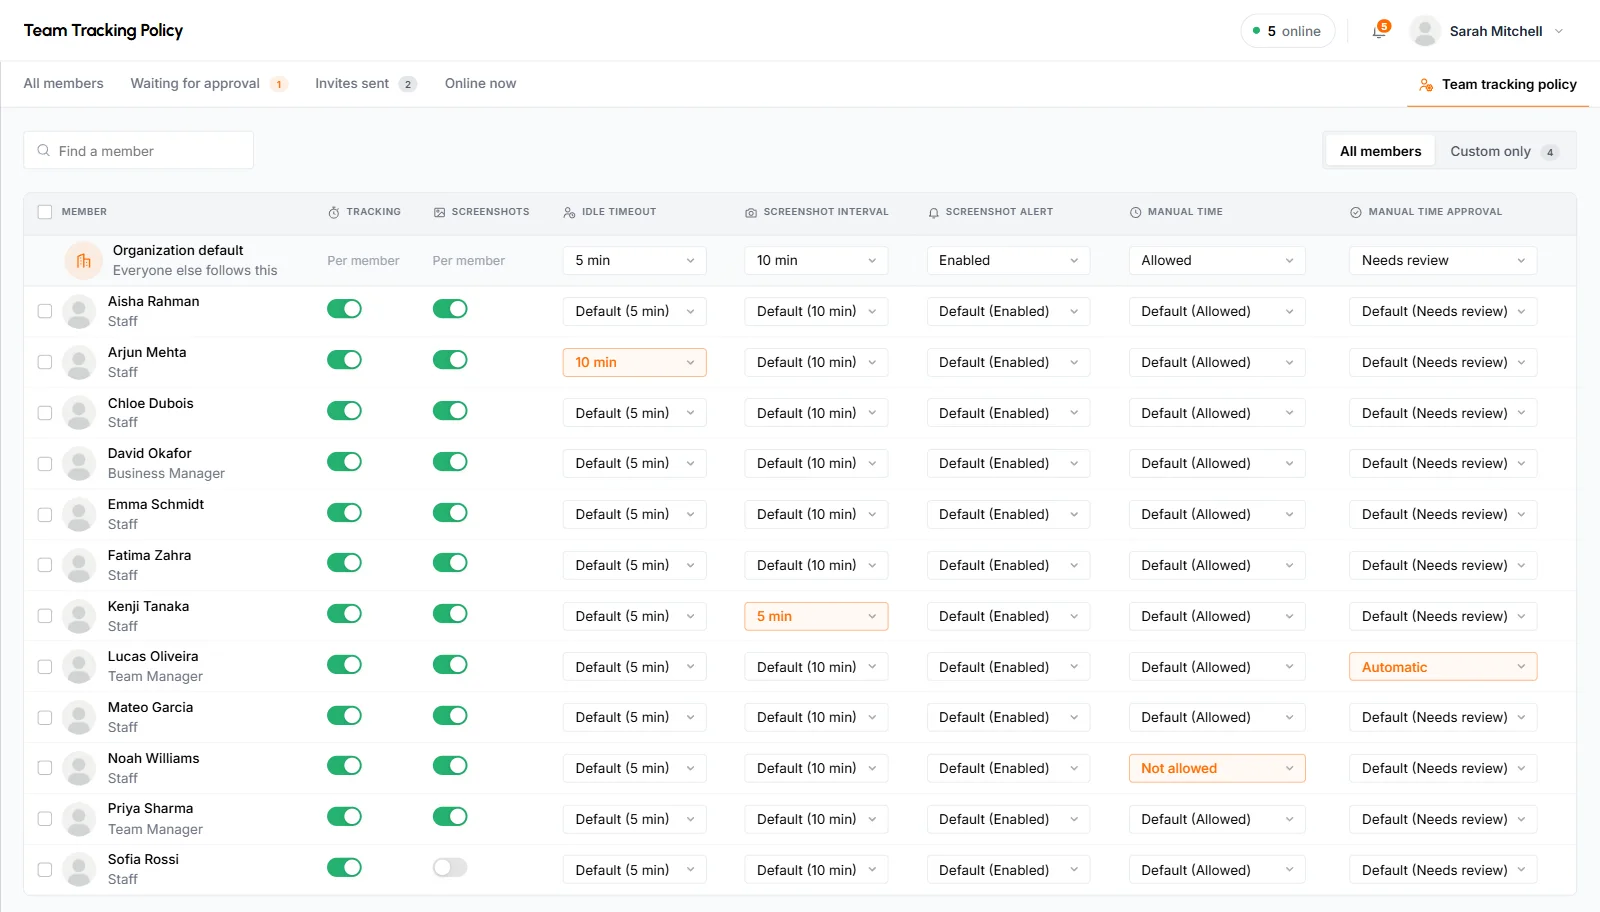
Task: Switch to the Online now tab
Action: (x=481, y=84)
